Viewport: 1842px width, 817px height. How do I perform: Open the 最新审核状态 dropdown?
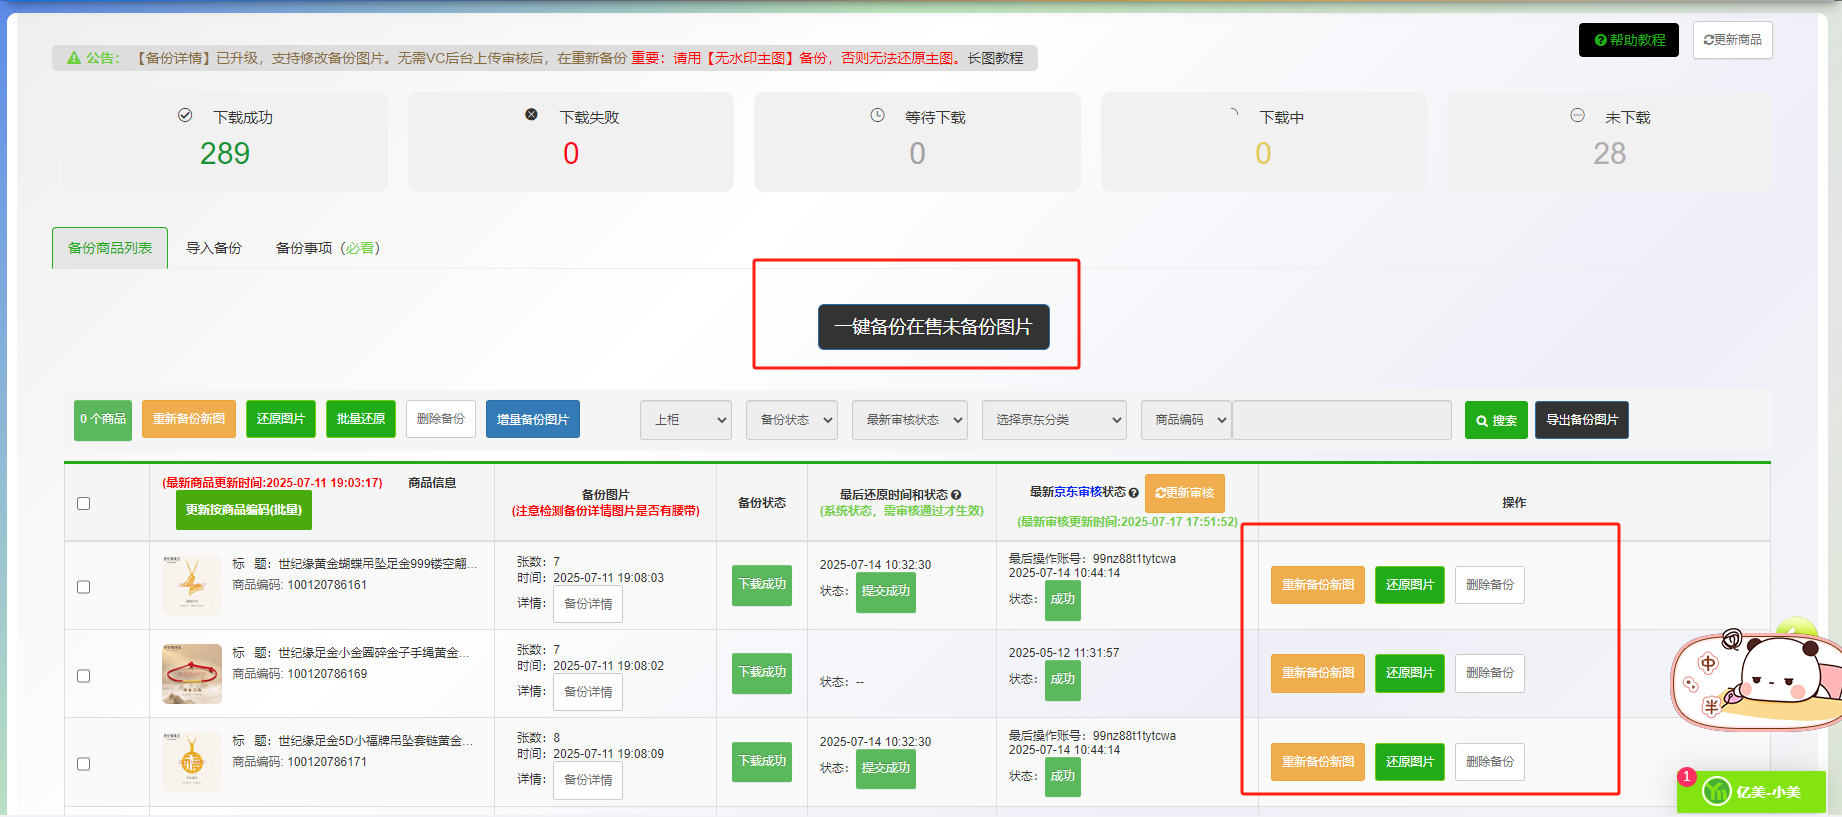click(909, 420)
